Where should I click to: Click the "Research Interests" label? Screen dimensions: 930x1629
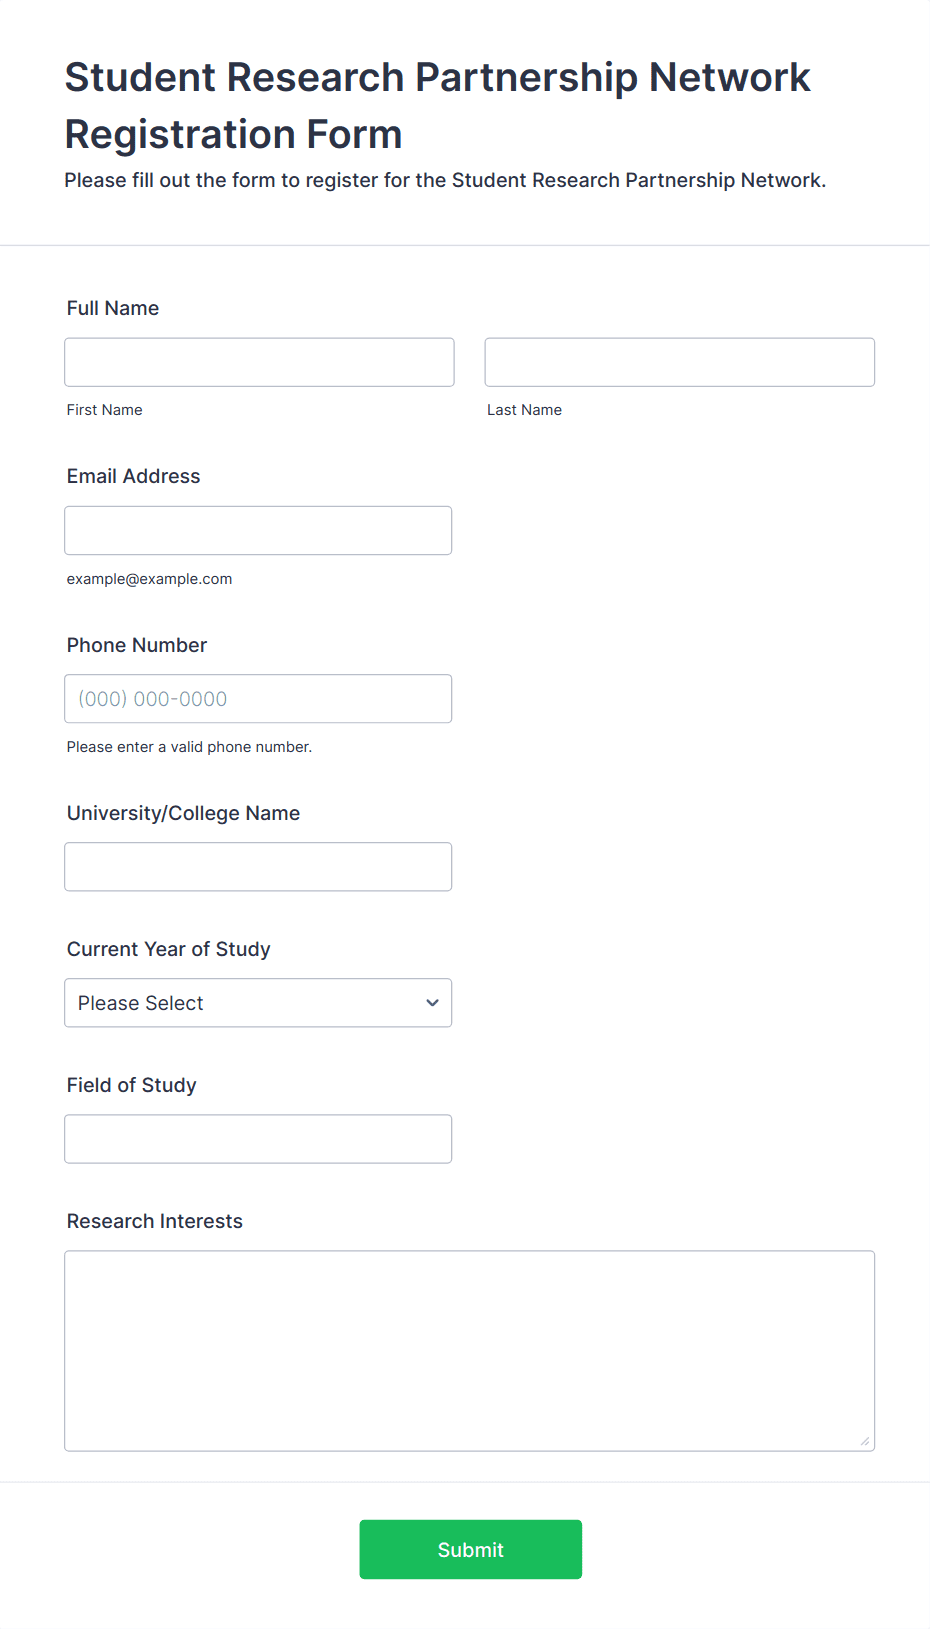click(155, 1221)
